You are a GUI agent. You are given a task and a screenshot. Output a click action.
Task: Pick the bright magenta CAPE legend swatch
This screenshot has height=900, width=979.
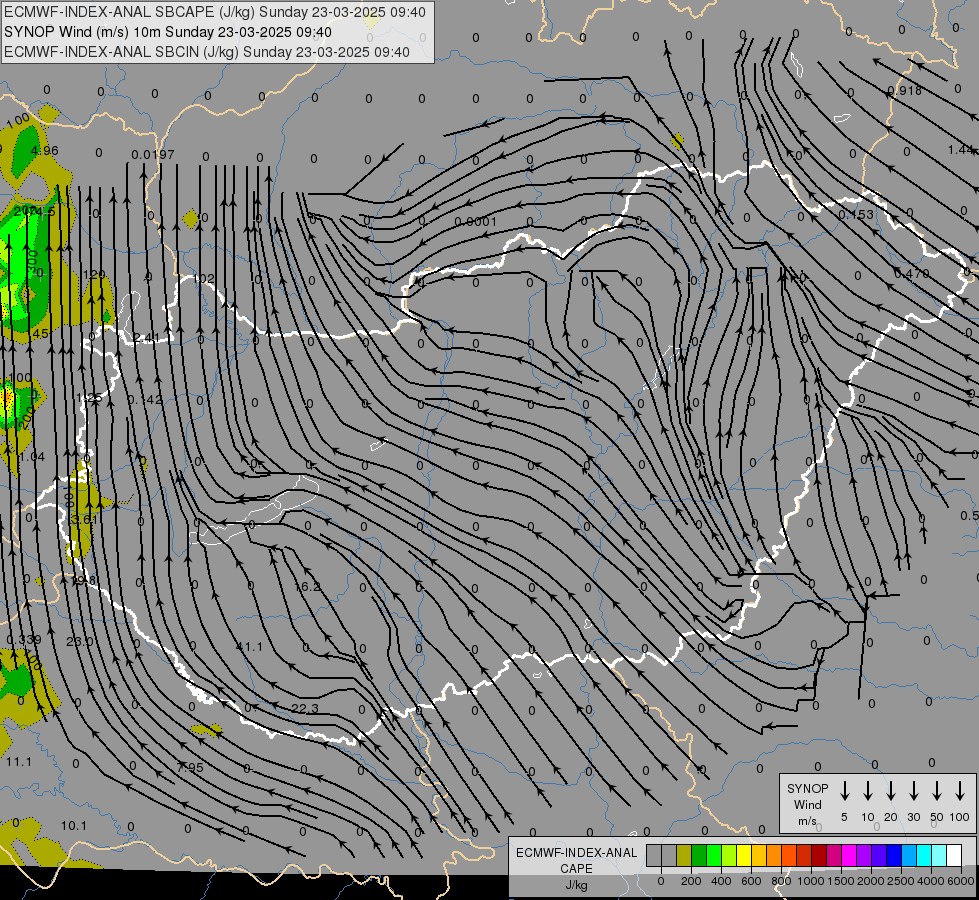[849, 855]
